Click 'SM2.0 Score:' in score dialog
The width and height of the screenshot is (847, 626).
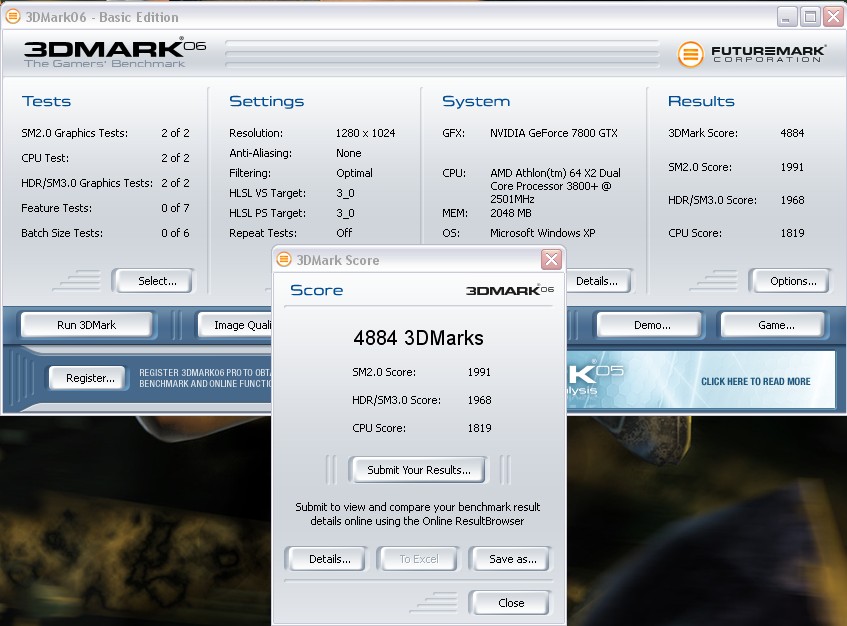point(384,372)
